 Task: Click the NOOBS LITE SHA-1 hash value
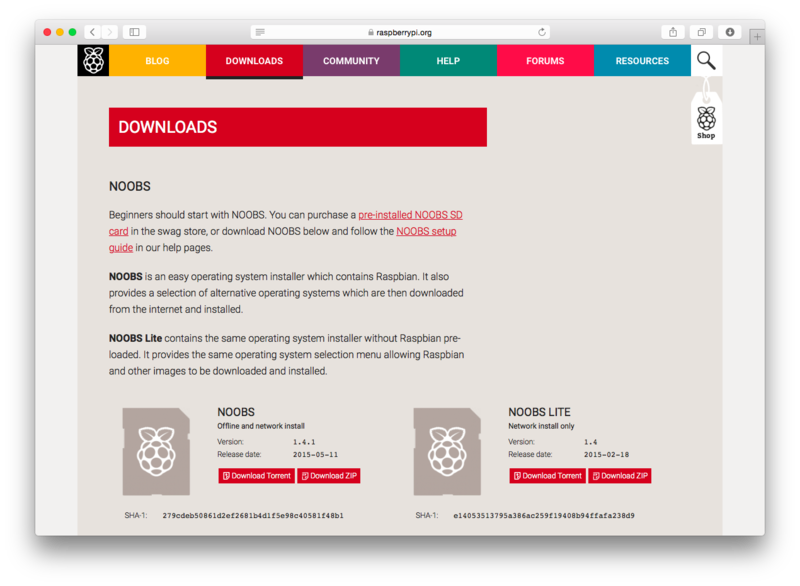(544, 516)
